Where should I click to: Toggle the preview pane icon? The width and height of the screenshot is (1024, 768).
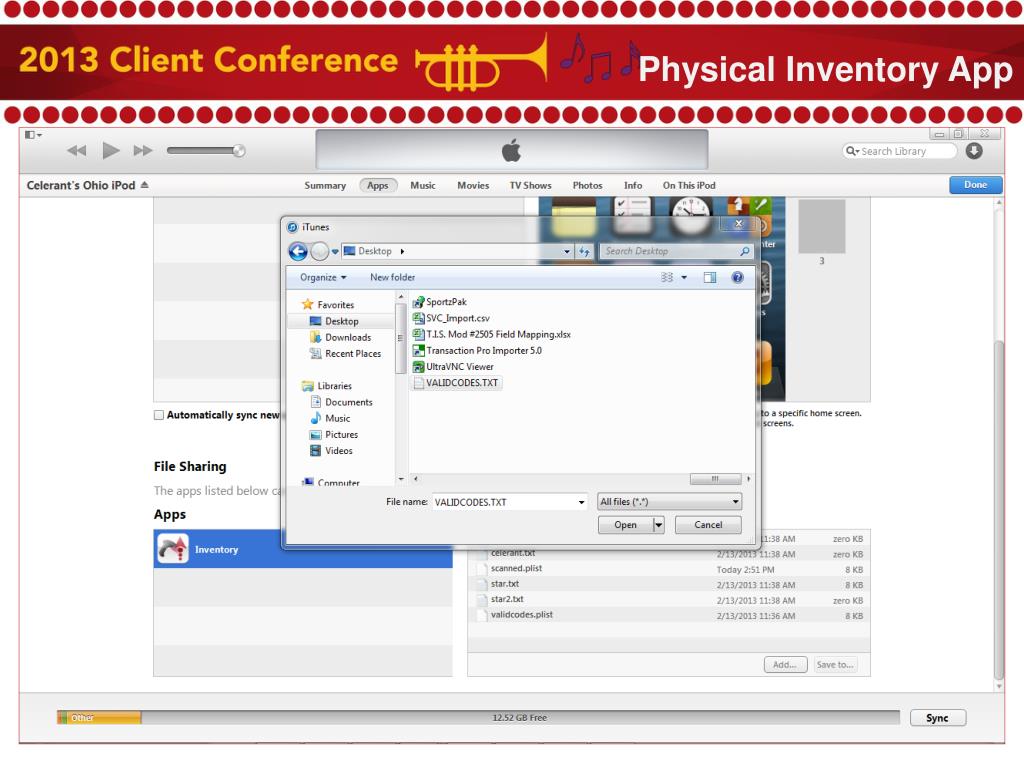[710, 278]
